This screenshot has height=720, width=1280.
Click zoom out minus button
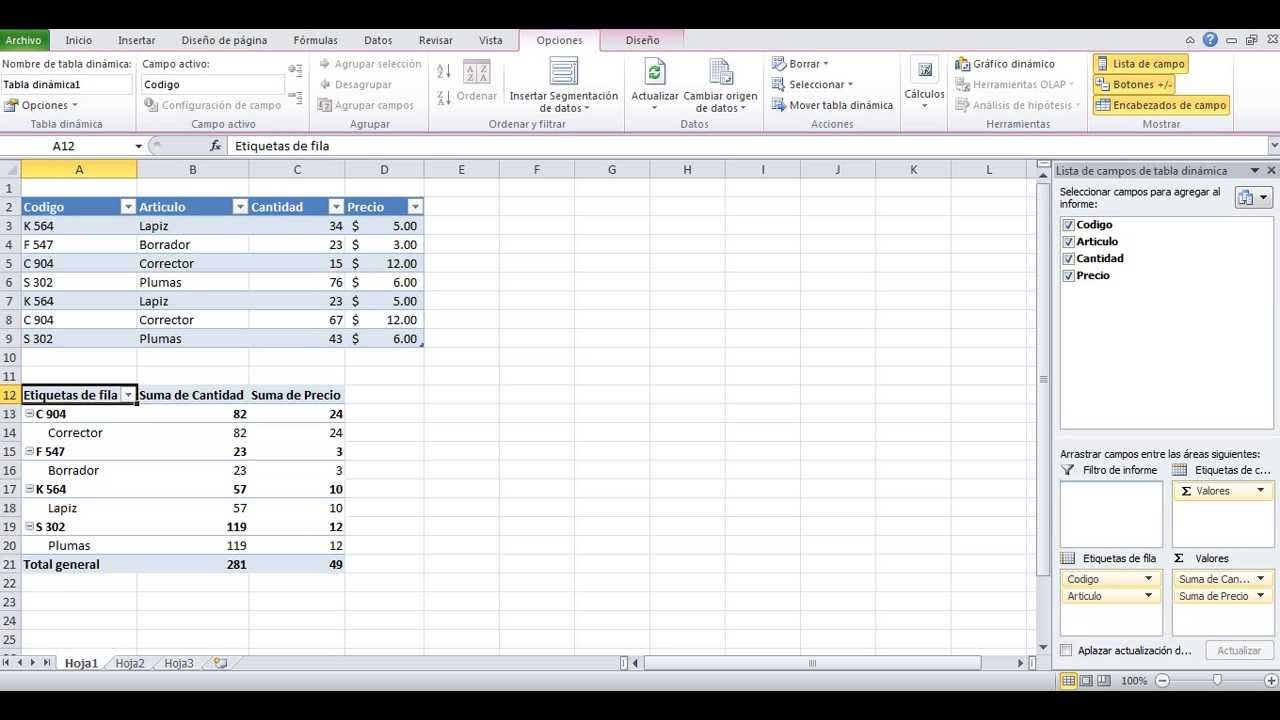tap(1163, 680)
